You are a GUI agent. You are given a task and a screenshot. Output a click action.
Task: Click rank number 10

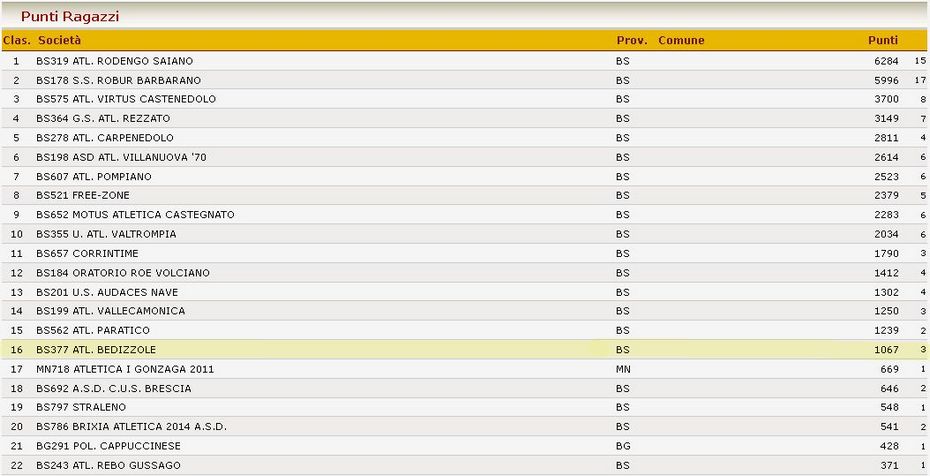17,234
